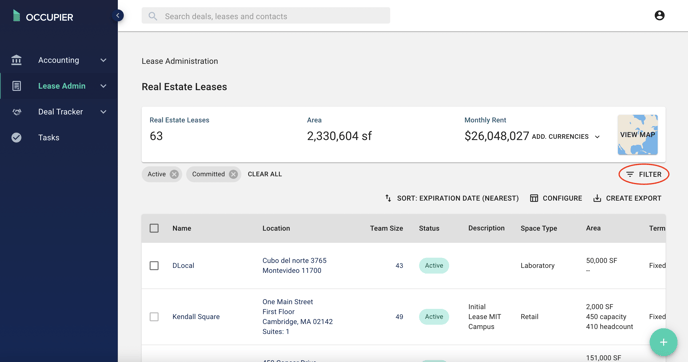688x362 pixels.
Task: Open Configure columns option
Action: (x=556, y=198)
